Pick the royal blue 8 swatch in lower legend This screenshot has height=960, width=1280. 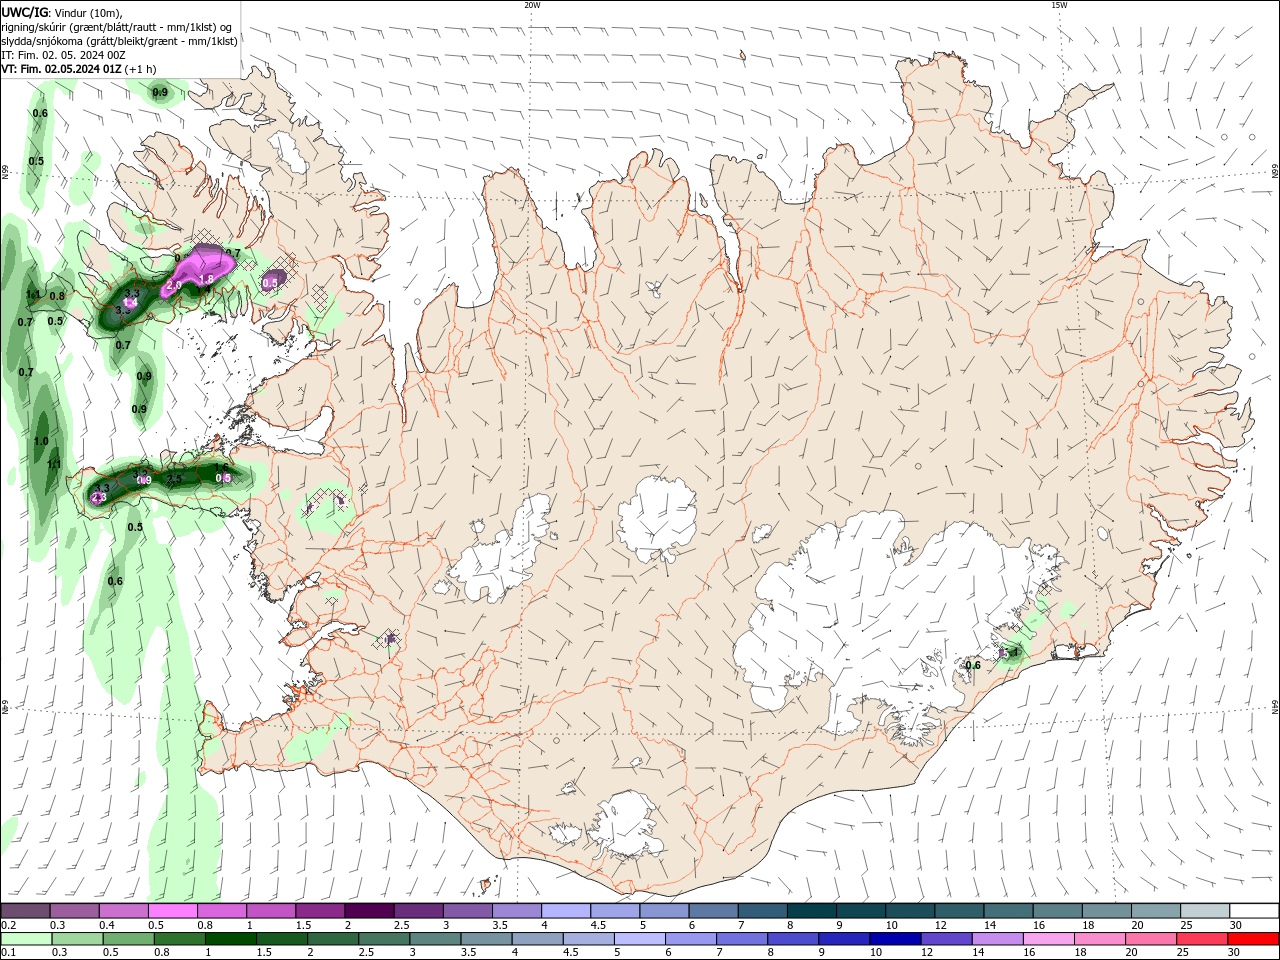coord(792,938)
